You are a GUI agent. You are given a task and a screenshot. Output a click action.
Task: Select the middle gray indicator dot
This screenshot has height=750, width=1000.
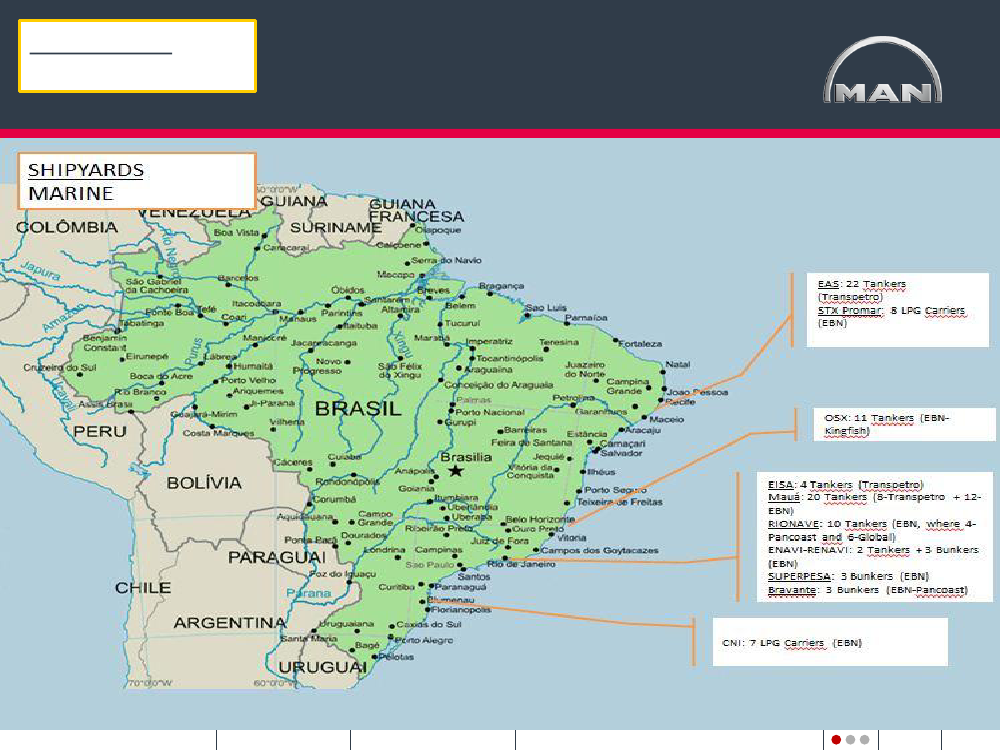[x=850, y=740]
